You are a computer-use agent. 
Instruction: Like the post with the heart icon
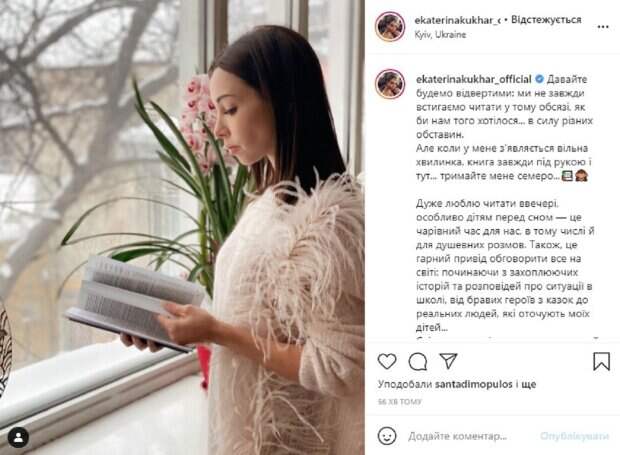pos(387,361)
